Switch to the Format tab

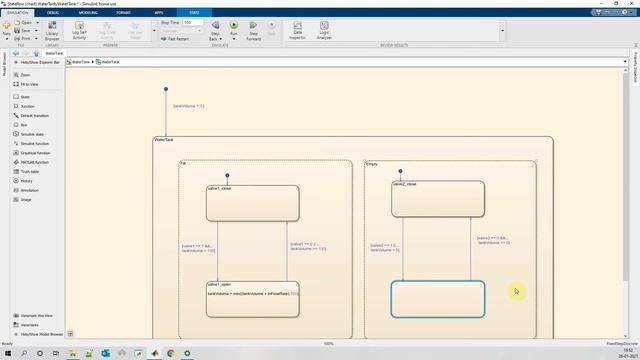[123, 13]
